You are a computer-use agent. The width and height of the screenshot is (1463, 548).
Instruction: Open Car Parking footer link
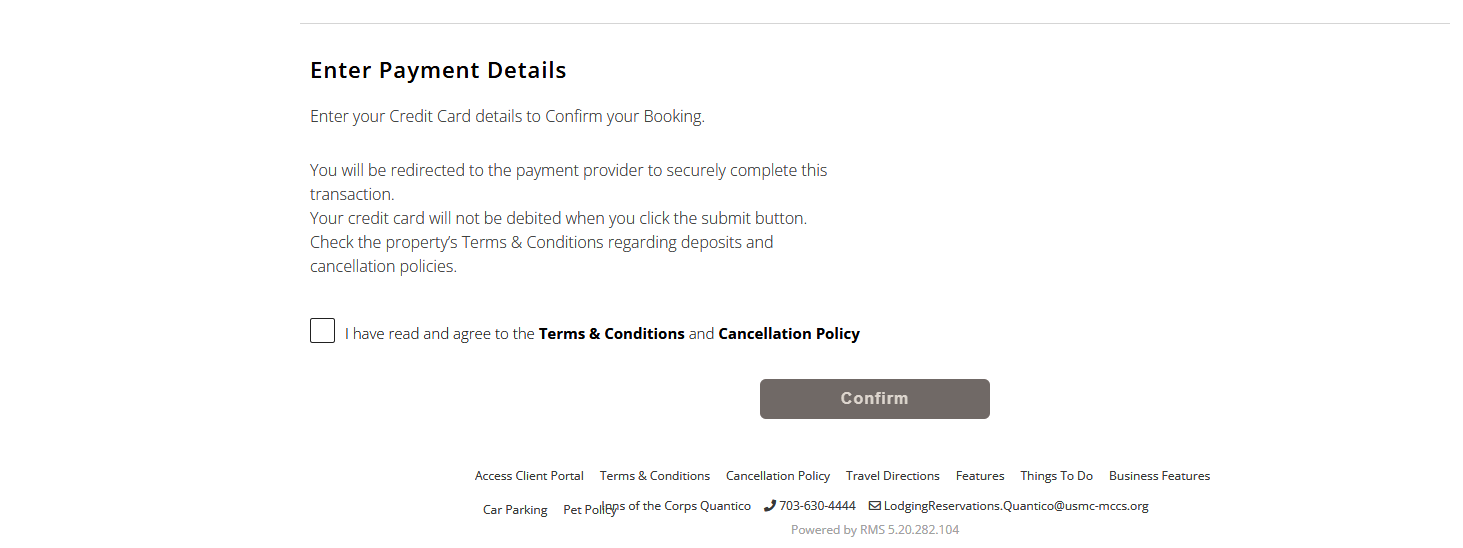(x=515, y=510)
